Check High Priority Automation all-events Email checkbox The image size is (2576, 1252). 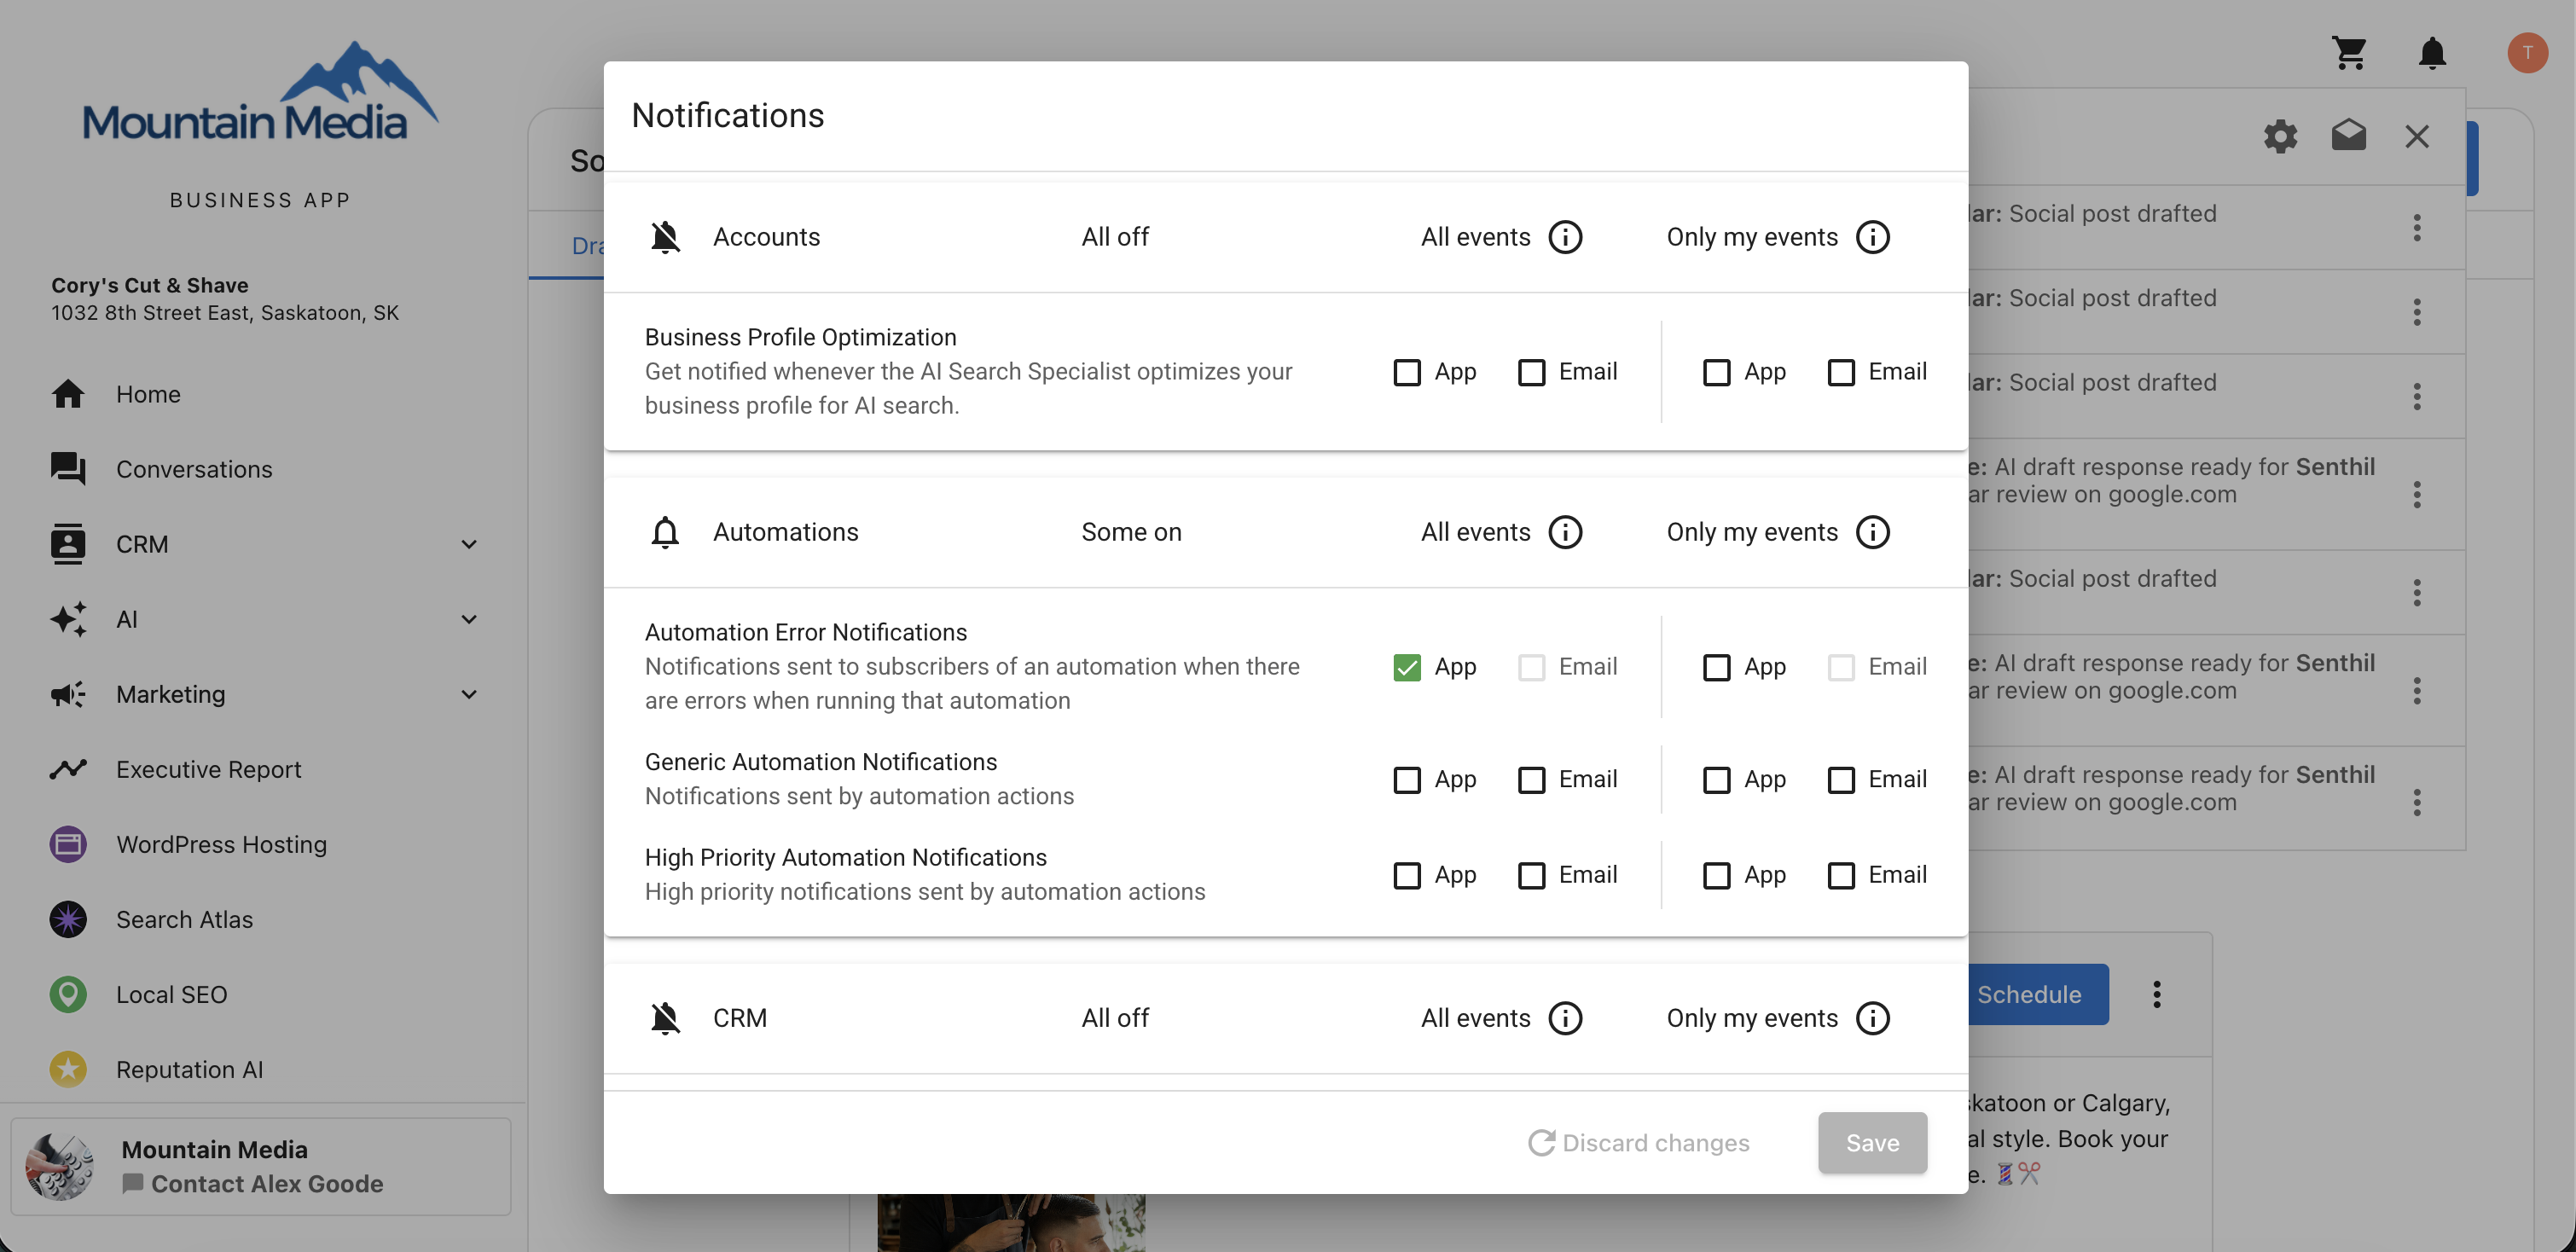[1531, 875]
